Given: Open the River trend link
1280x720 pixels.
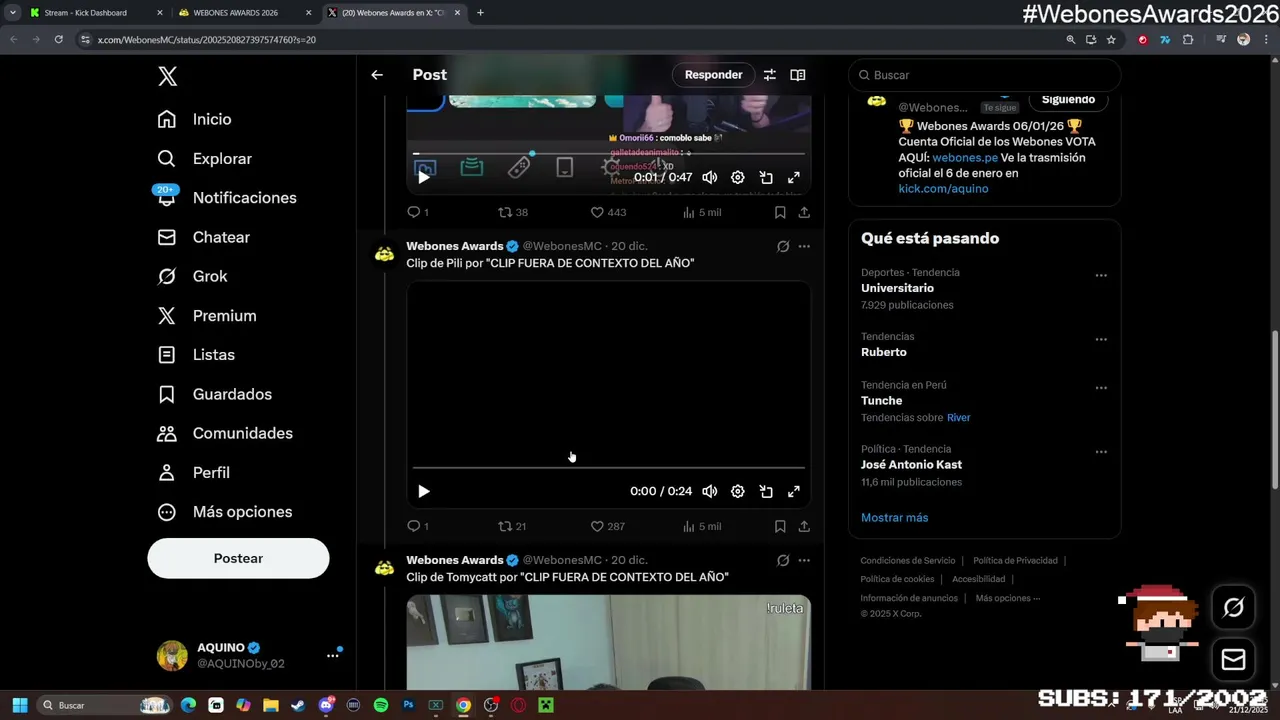Looking at the screenshot, I should click(958, 417).
